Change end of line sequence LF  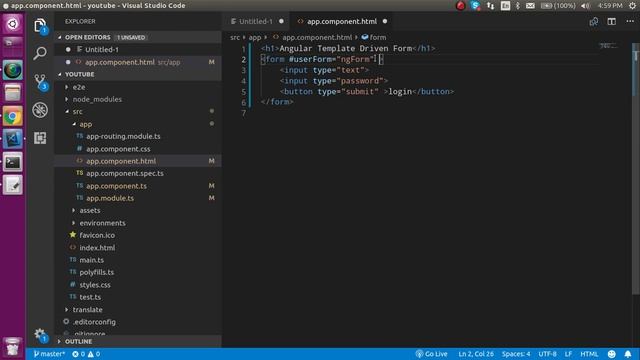pos(568,354)
